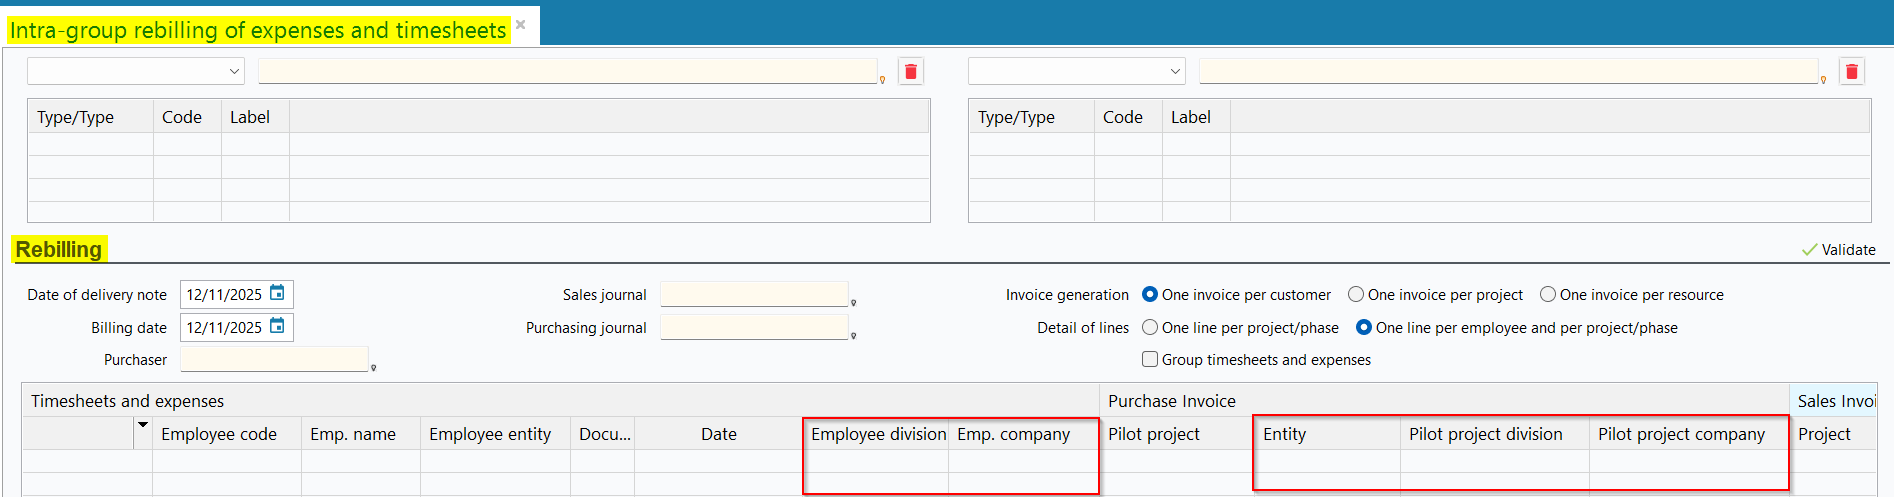Click into the Purchasing journal input field
Screen dimensions: 1894x497
(x=753, y=327)
